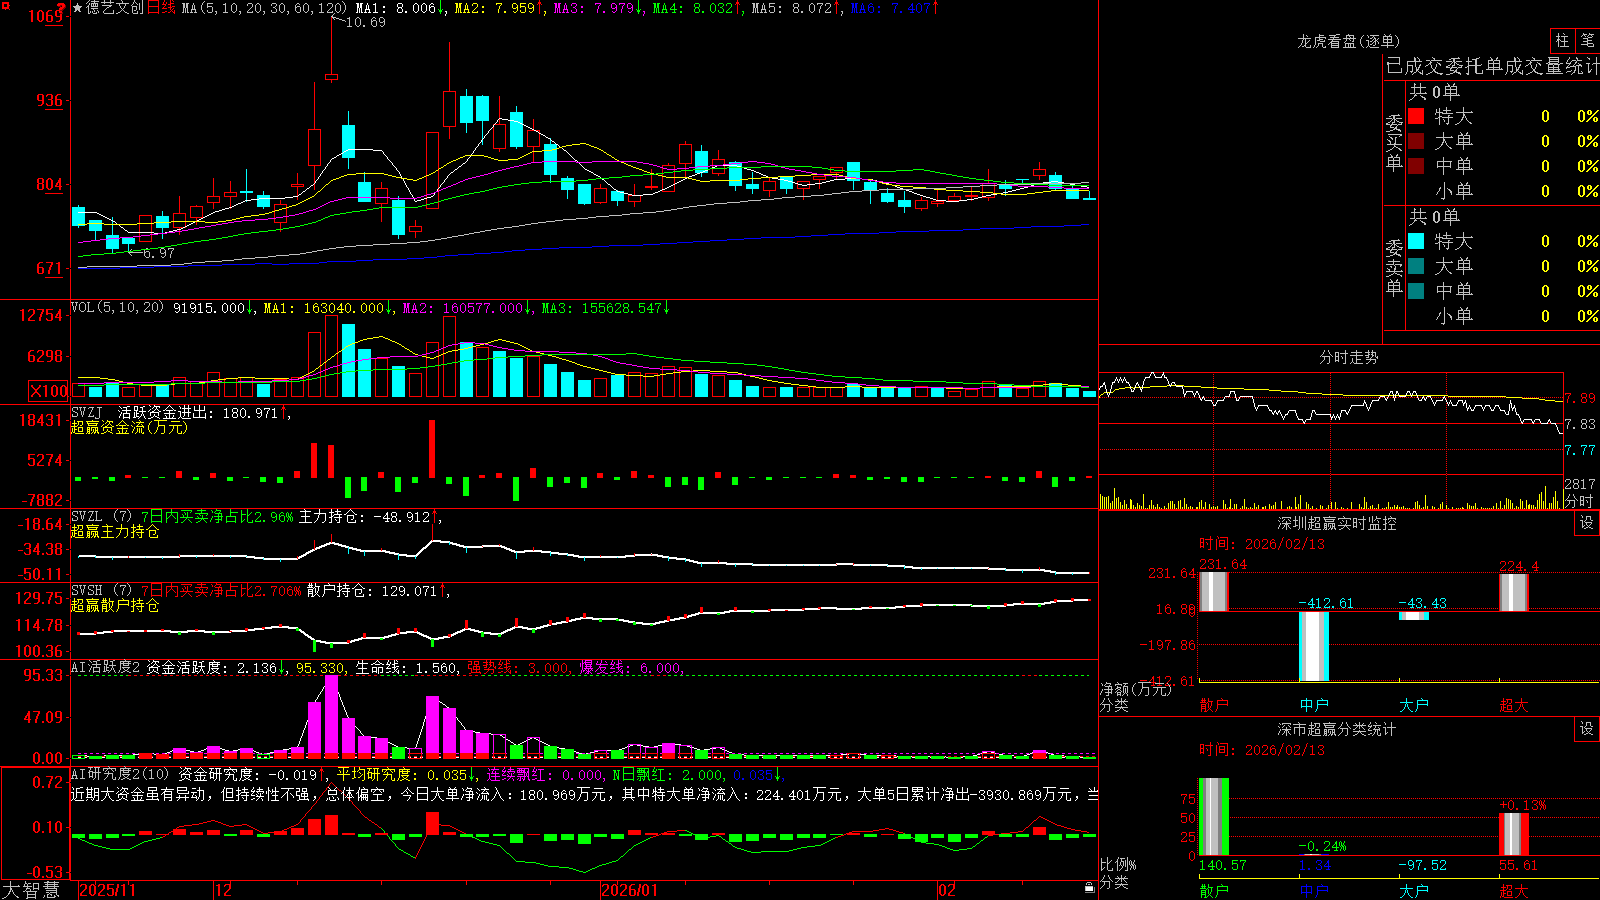Click the 大智慧 logo at bottom-left

[x=31, y=890]
